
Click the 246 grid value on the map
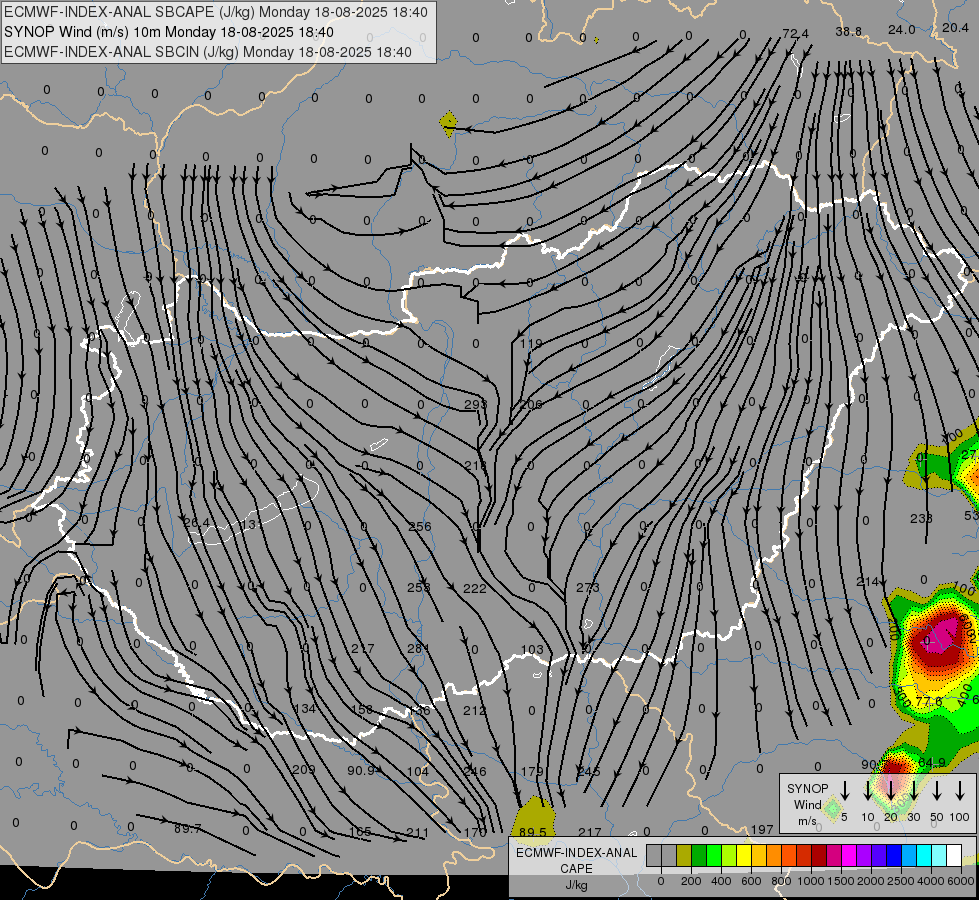(475, 771)
